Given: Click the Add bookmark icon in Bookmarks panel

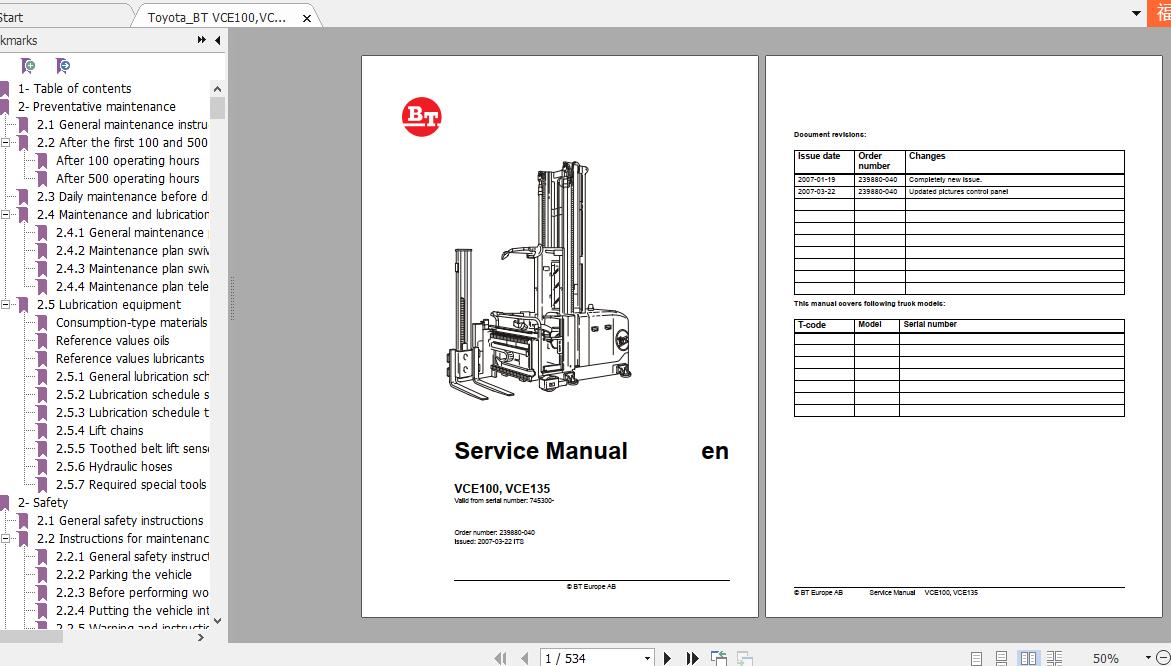Looking at the screenshot, I should tap(26, 66).
